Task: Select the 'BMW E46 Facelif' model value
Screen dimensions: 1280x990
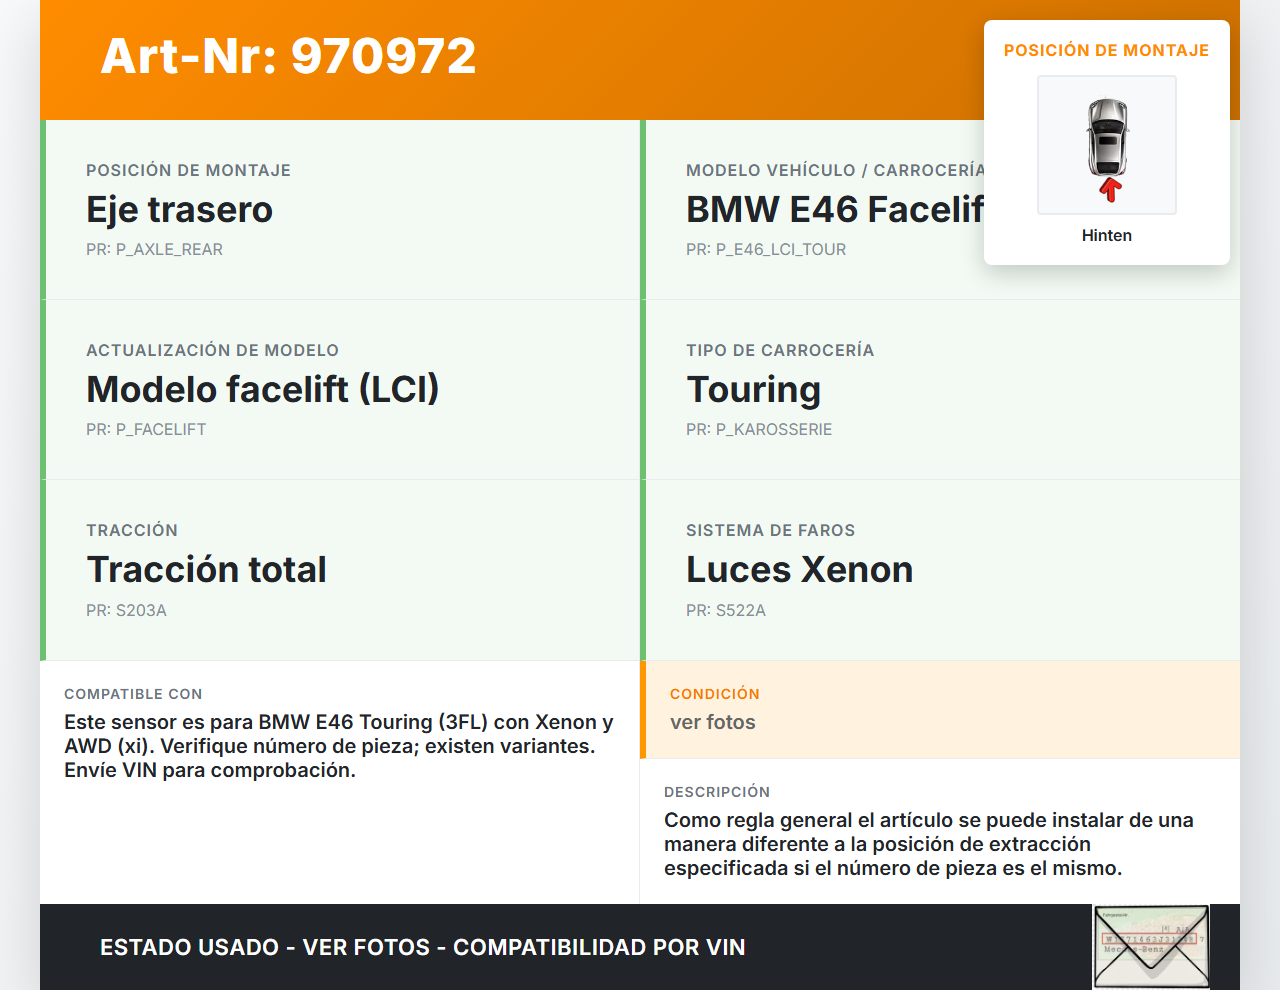Action: (x=835, y=209)
